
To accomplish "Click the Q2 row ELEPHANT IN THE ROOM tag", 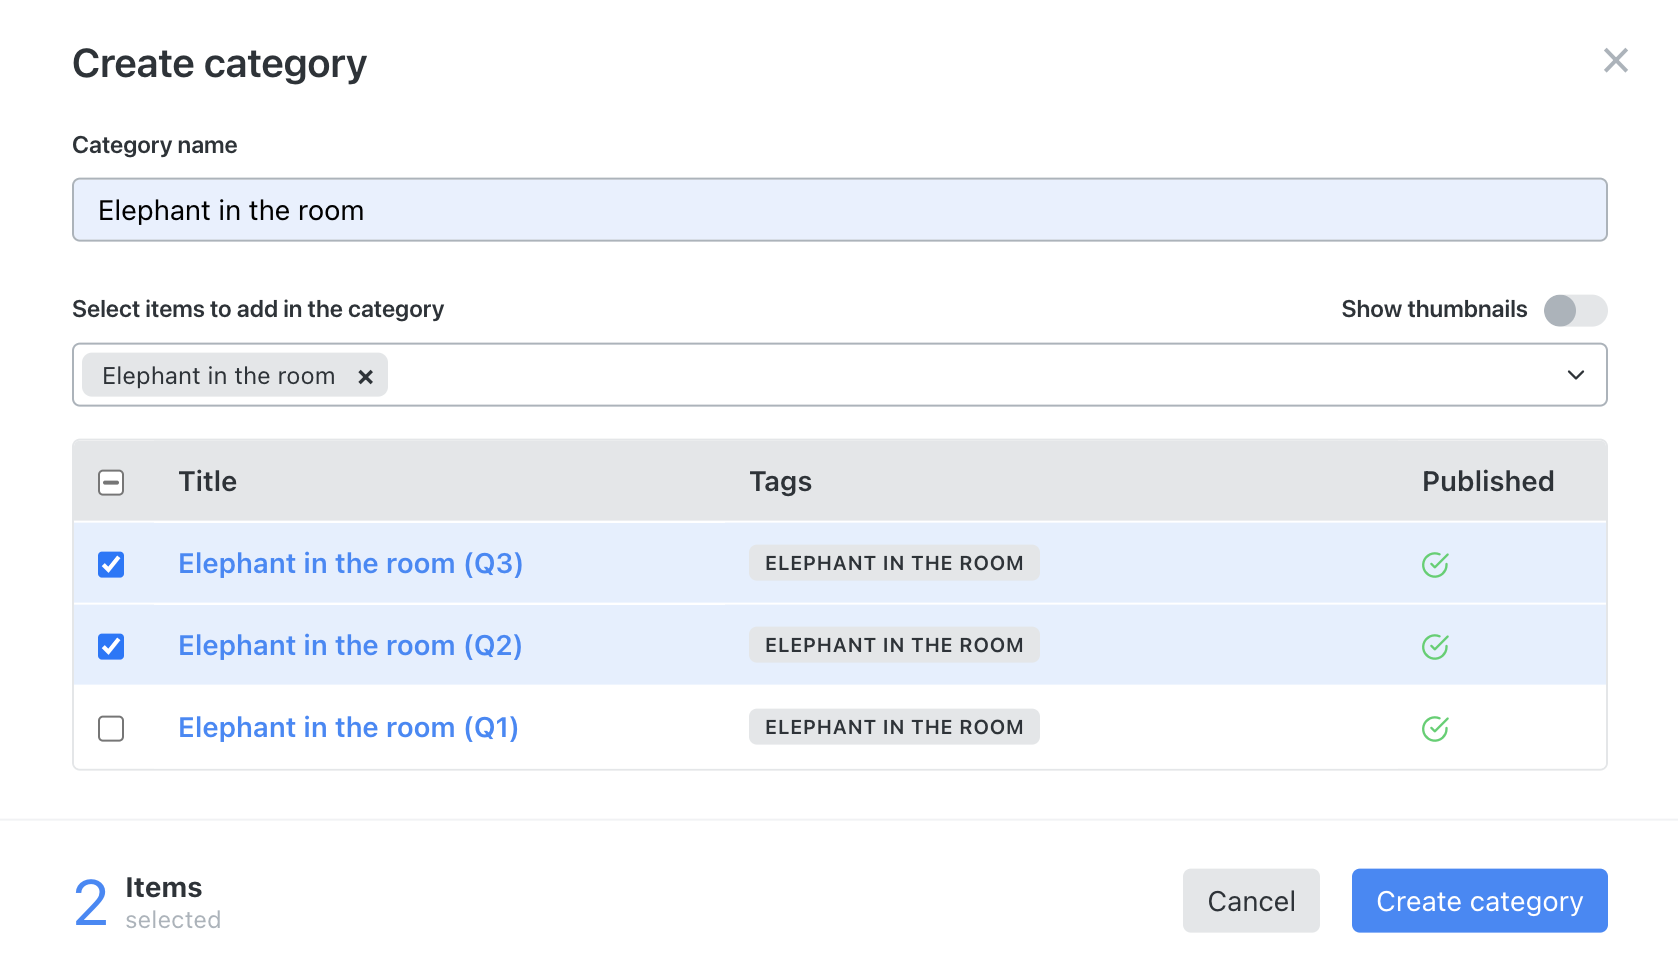I will pos(894,645).
